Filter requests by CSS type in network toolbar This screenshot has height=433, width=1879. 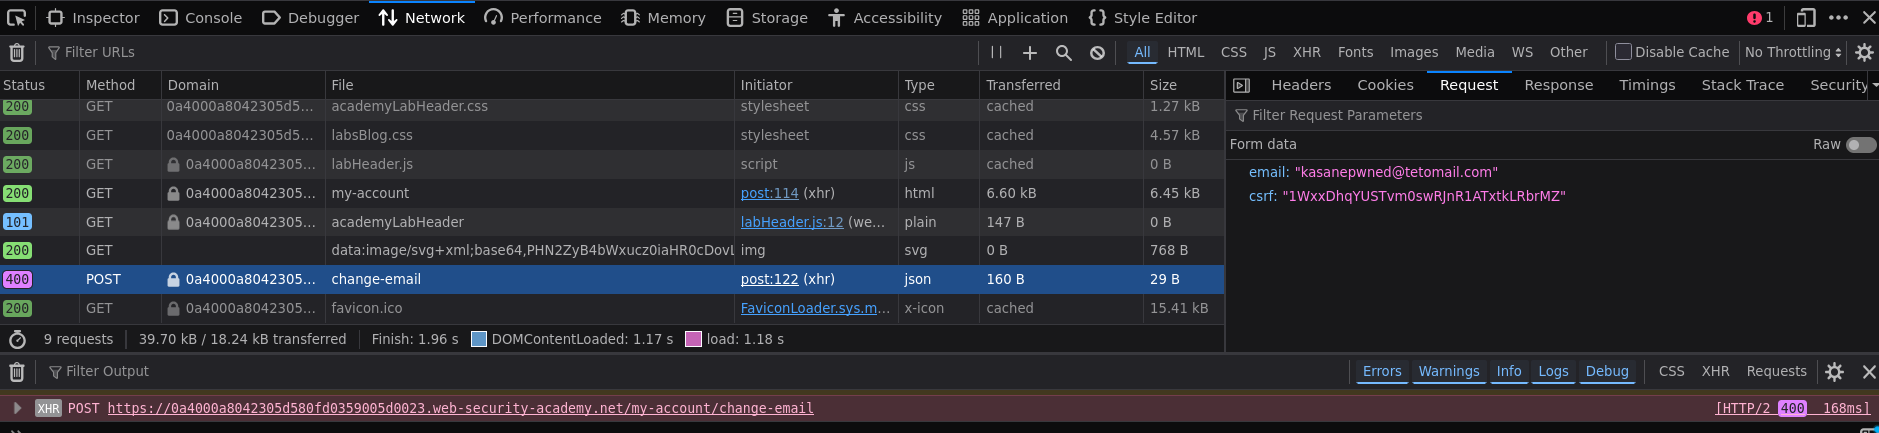(1234, 52)
